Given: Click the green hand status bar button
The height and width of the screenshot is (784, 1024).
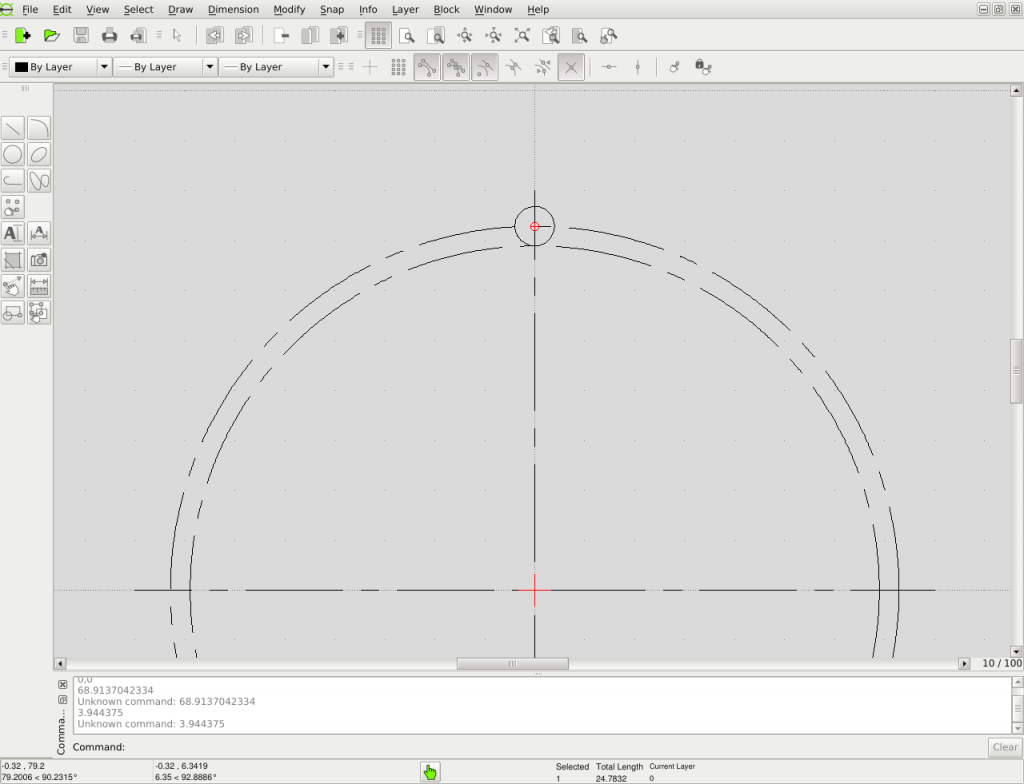Looking at the screenshot, I should tap(430, 772).
